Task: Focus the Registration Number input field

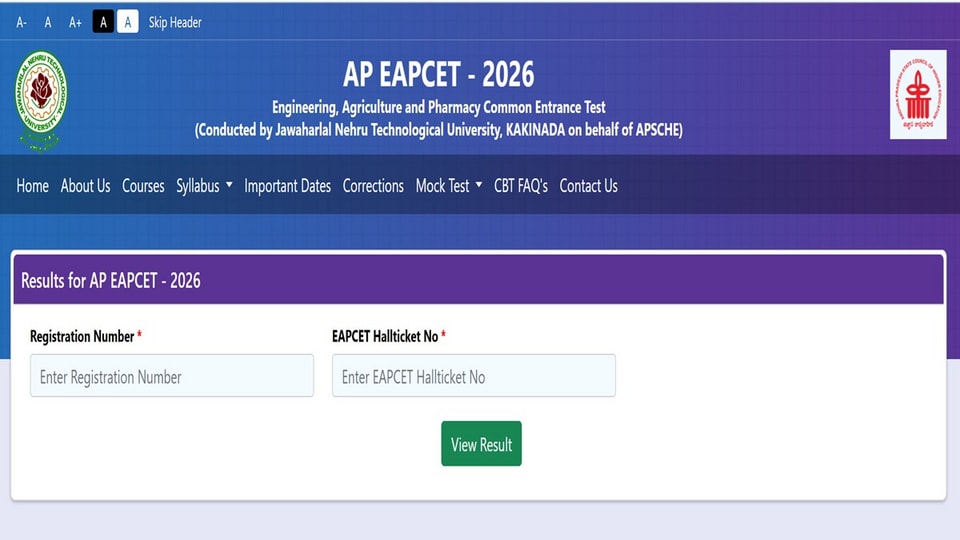Action: [x=172, y=375]
